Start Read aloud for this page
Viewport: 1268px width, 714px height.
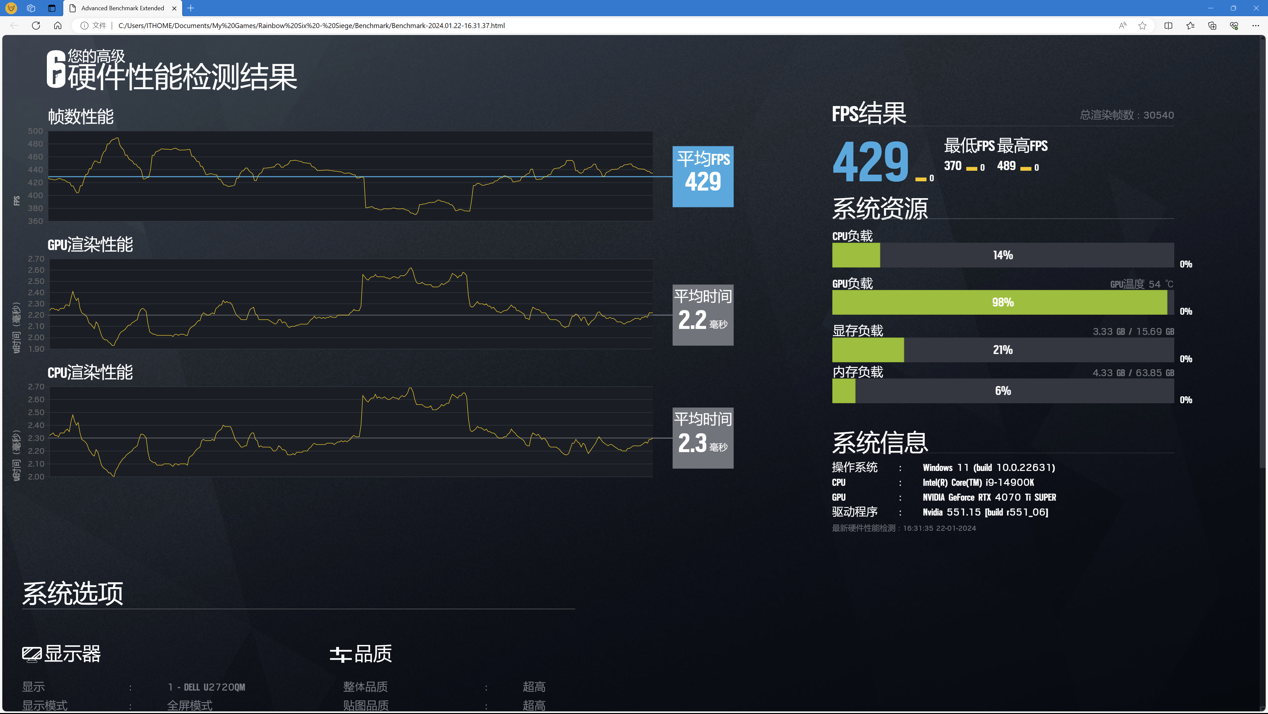tap(1122, 25)
